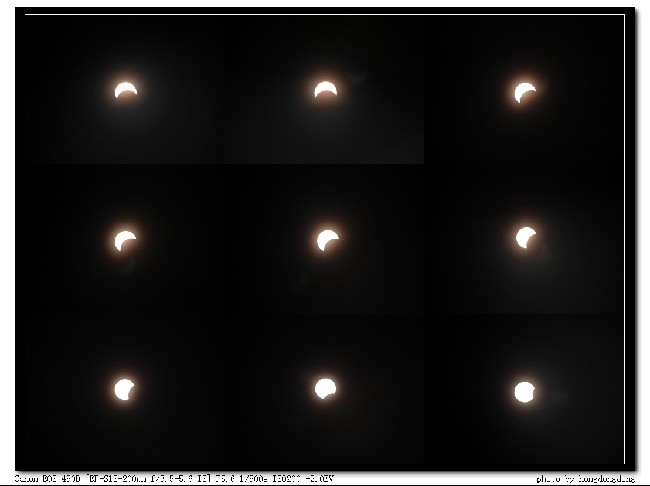This screenshot has width=650, height=486.
Task: Open the top-right eclipse photo
Action: point(525,92)
